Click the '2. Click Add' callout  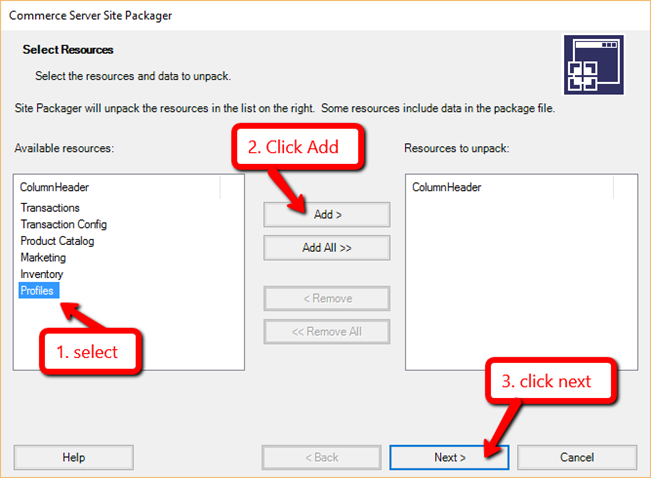click(298, 147)
